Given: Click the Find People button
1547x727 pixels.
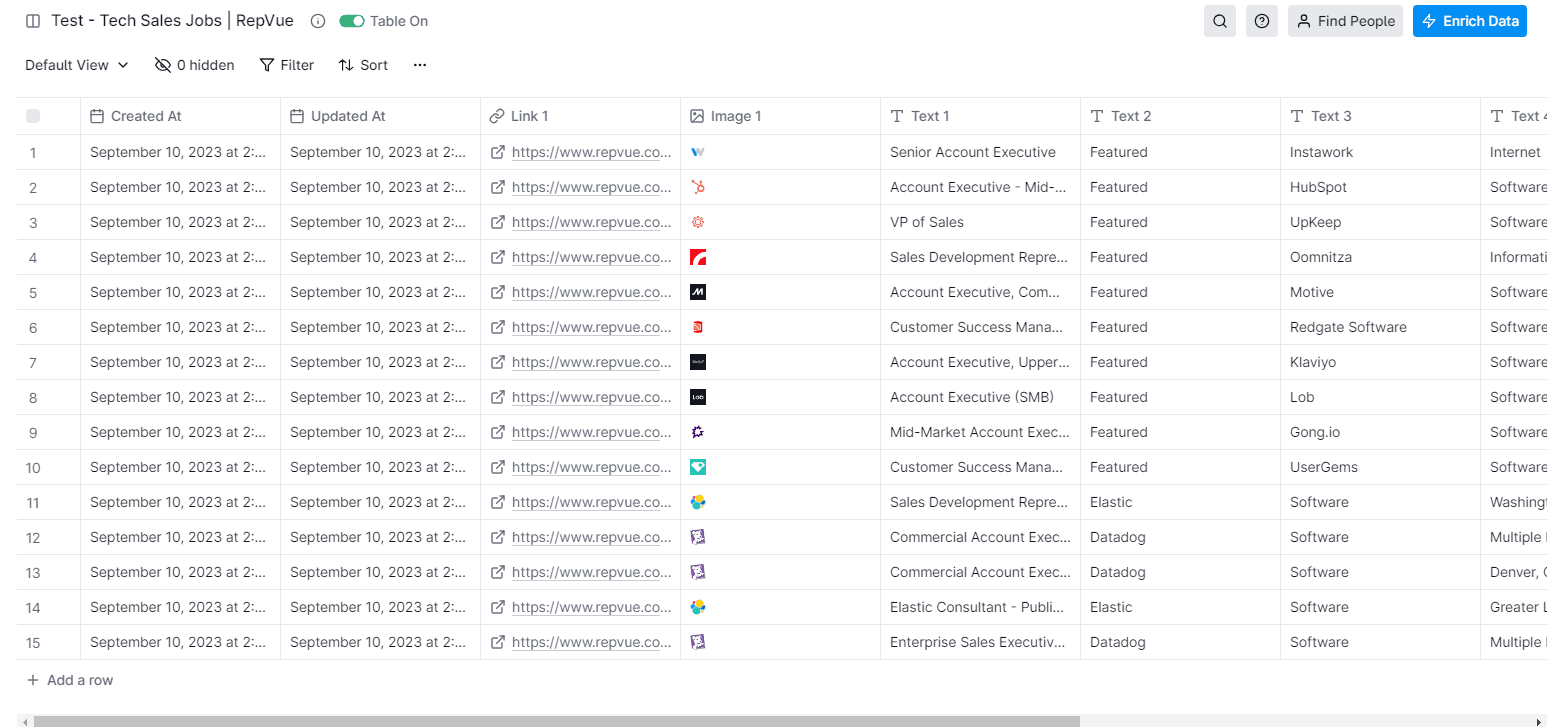Looking at the screenshot, I should [x=1345, y=21].
